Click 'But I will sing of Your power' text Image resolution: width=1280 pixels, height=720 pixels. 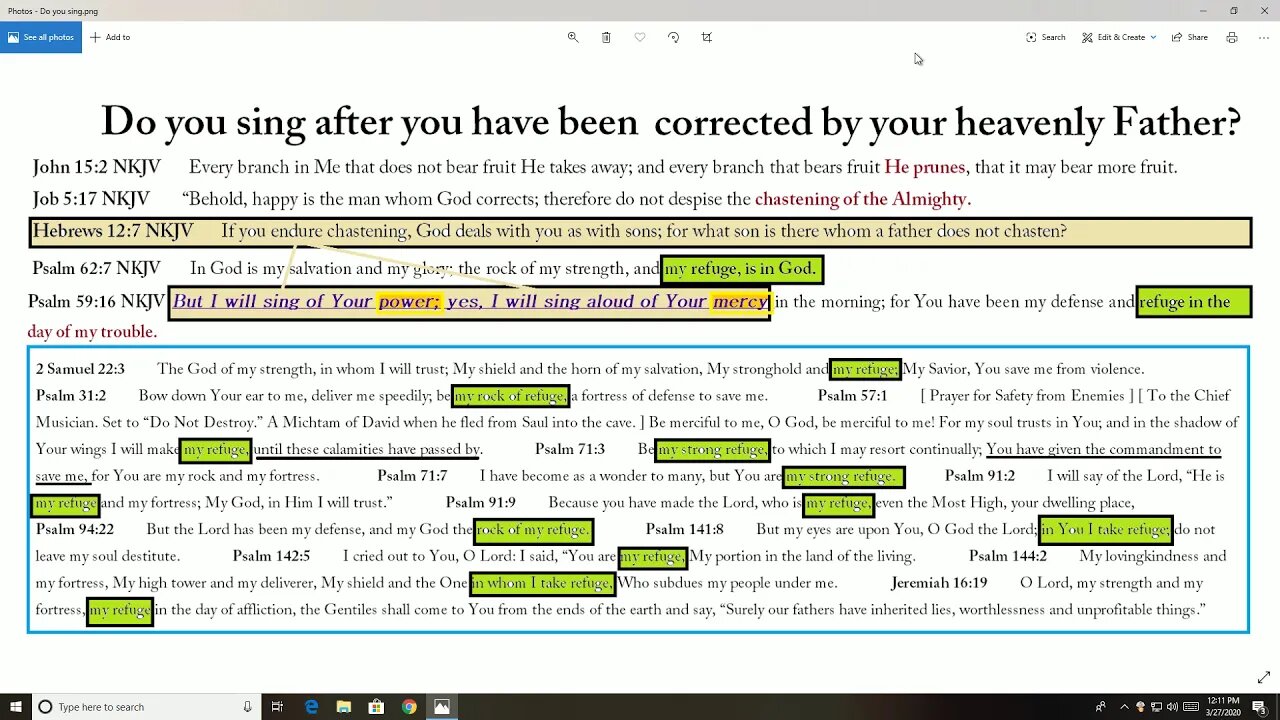(x=306, y=301)
